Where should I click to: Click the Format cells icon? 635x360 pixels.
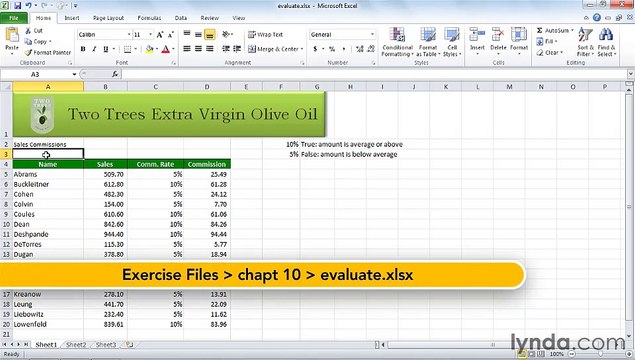tap(519, 35)
